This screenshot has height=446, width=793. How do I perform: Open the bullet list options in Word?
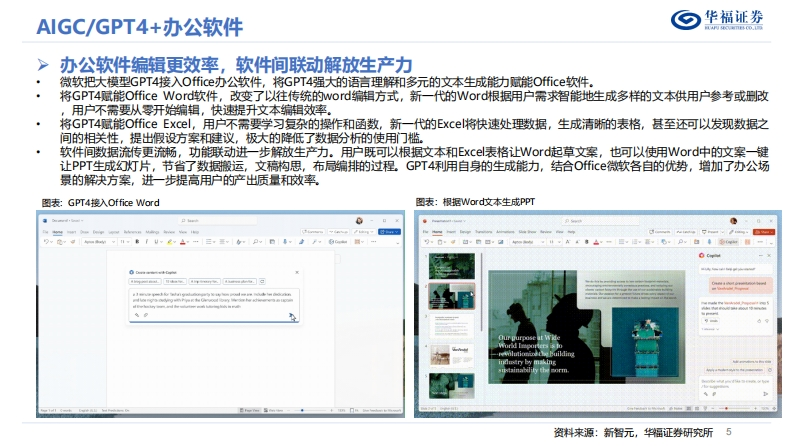click(209, 242)
